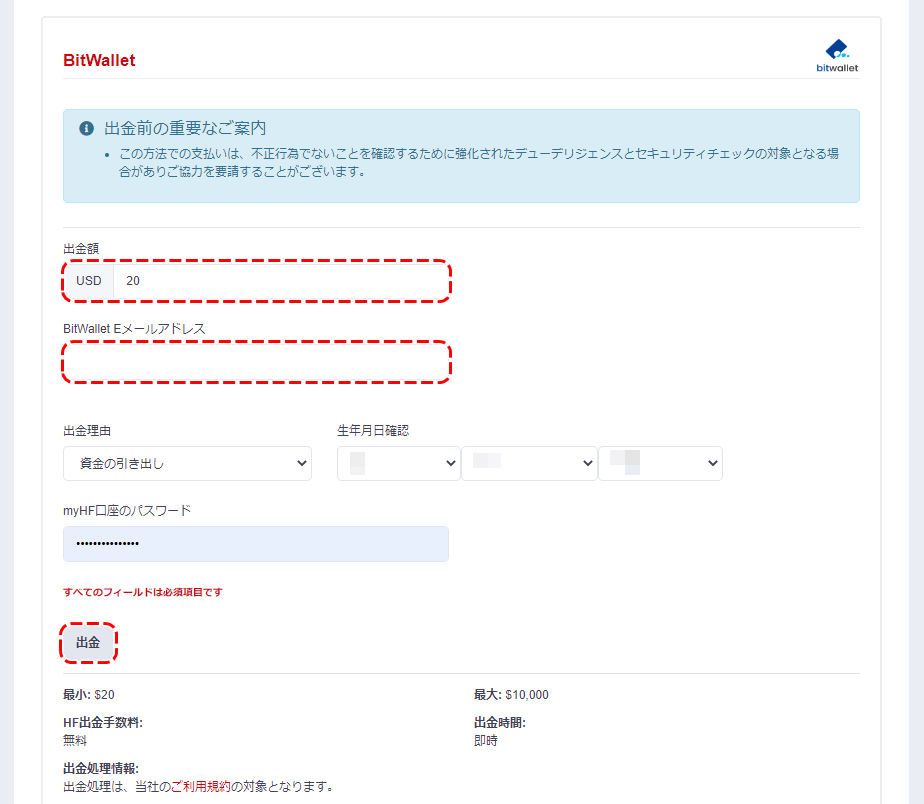Click the 出金額 field label
This screenshot has height=804, width=924.
(81, 249)
